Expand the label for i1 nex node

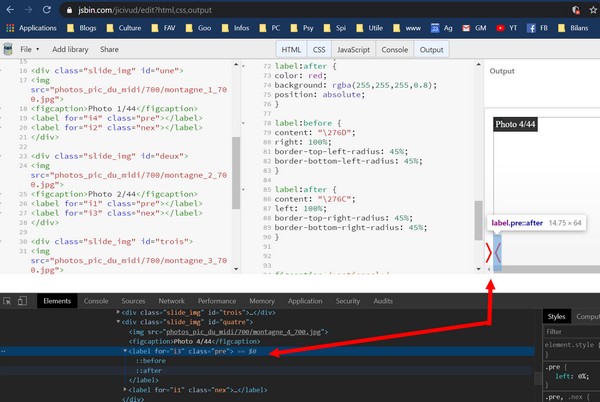pyautogui.click(x=125, y=389)
